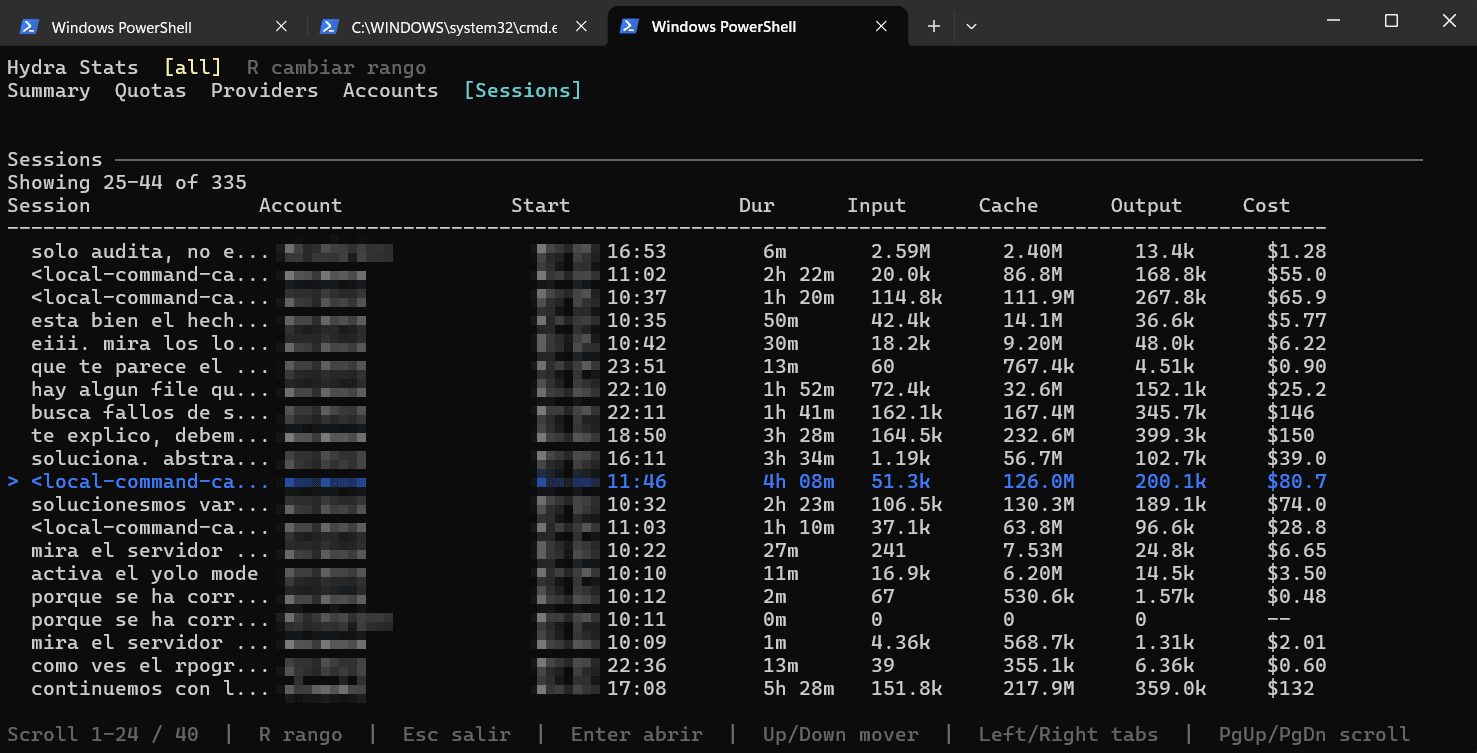Click the 'PgUp/PgDn scroll' footer hint
The height and width of the screenshot is (753, 1477).
tap(1314, 735)
